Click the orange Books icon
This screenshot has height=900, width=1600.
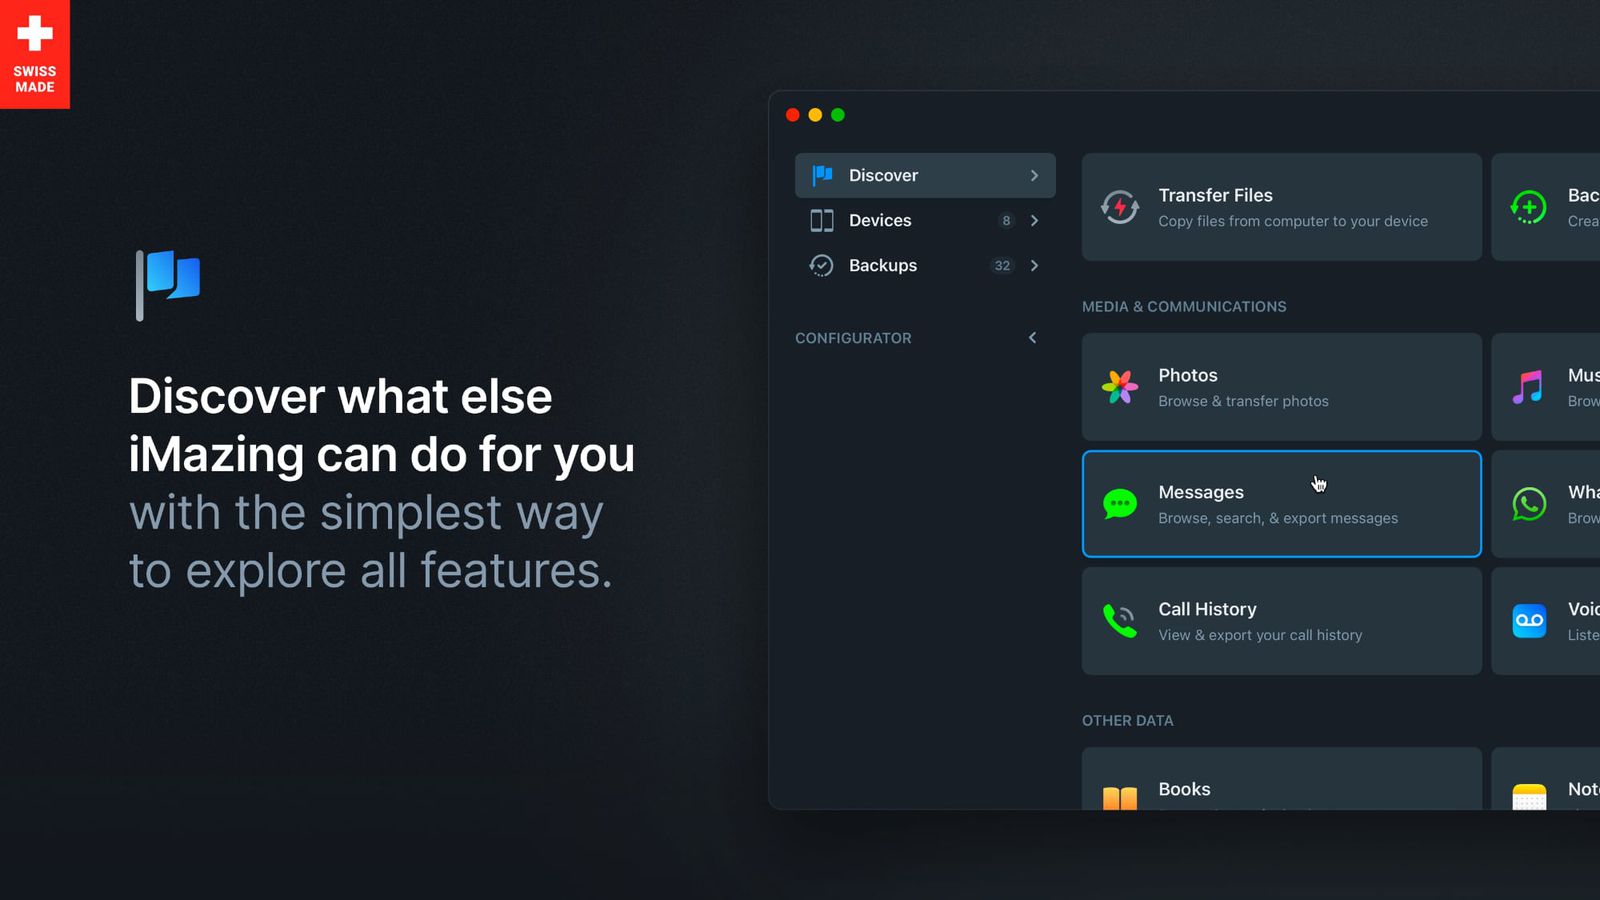point(1120,797)
